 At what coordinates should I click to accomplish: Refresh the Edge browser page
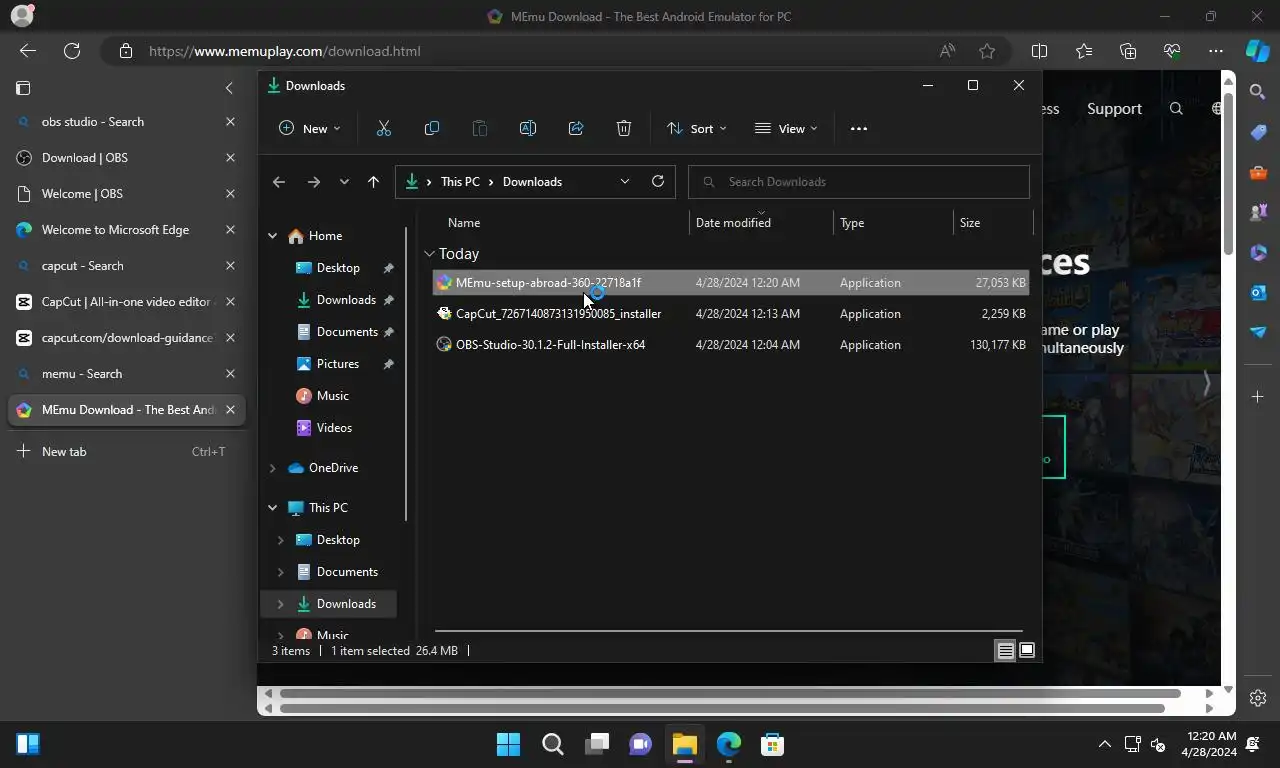tap(72, 51)
